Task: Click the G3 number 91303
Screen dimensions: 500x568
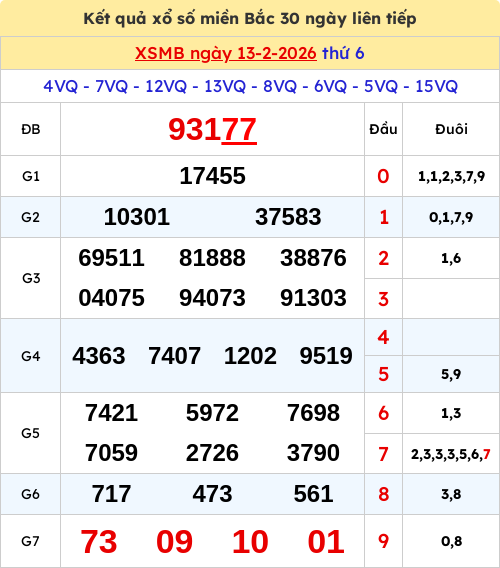Action: 313,298
